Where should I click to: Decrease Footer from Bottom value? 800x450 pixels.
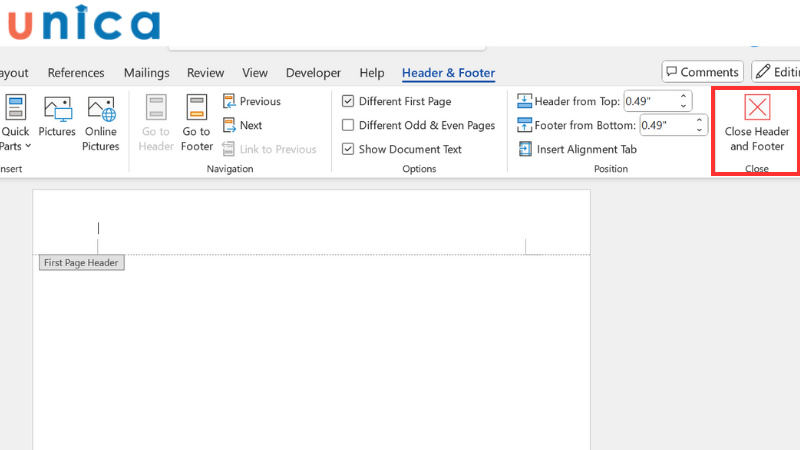[x=699, y=130]
